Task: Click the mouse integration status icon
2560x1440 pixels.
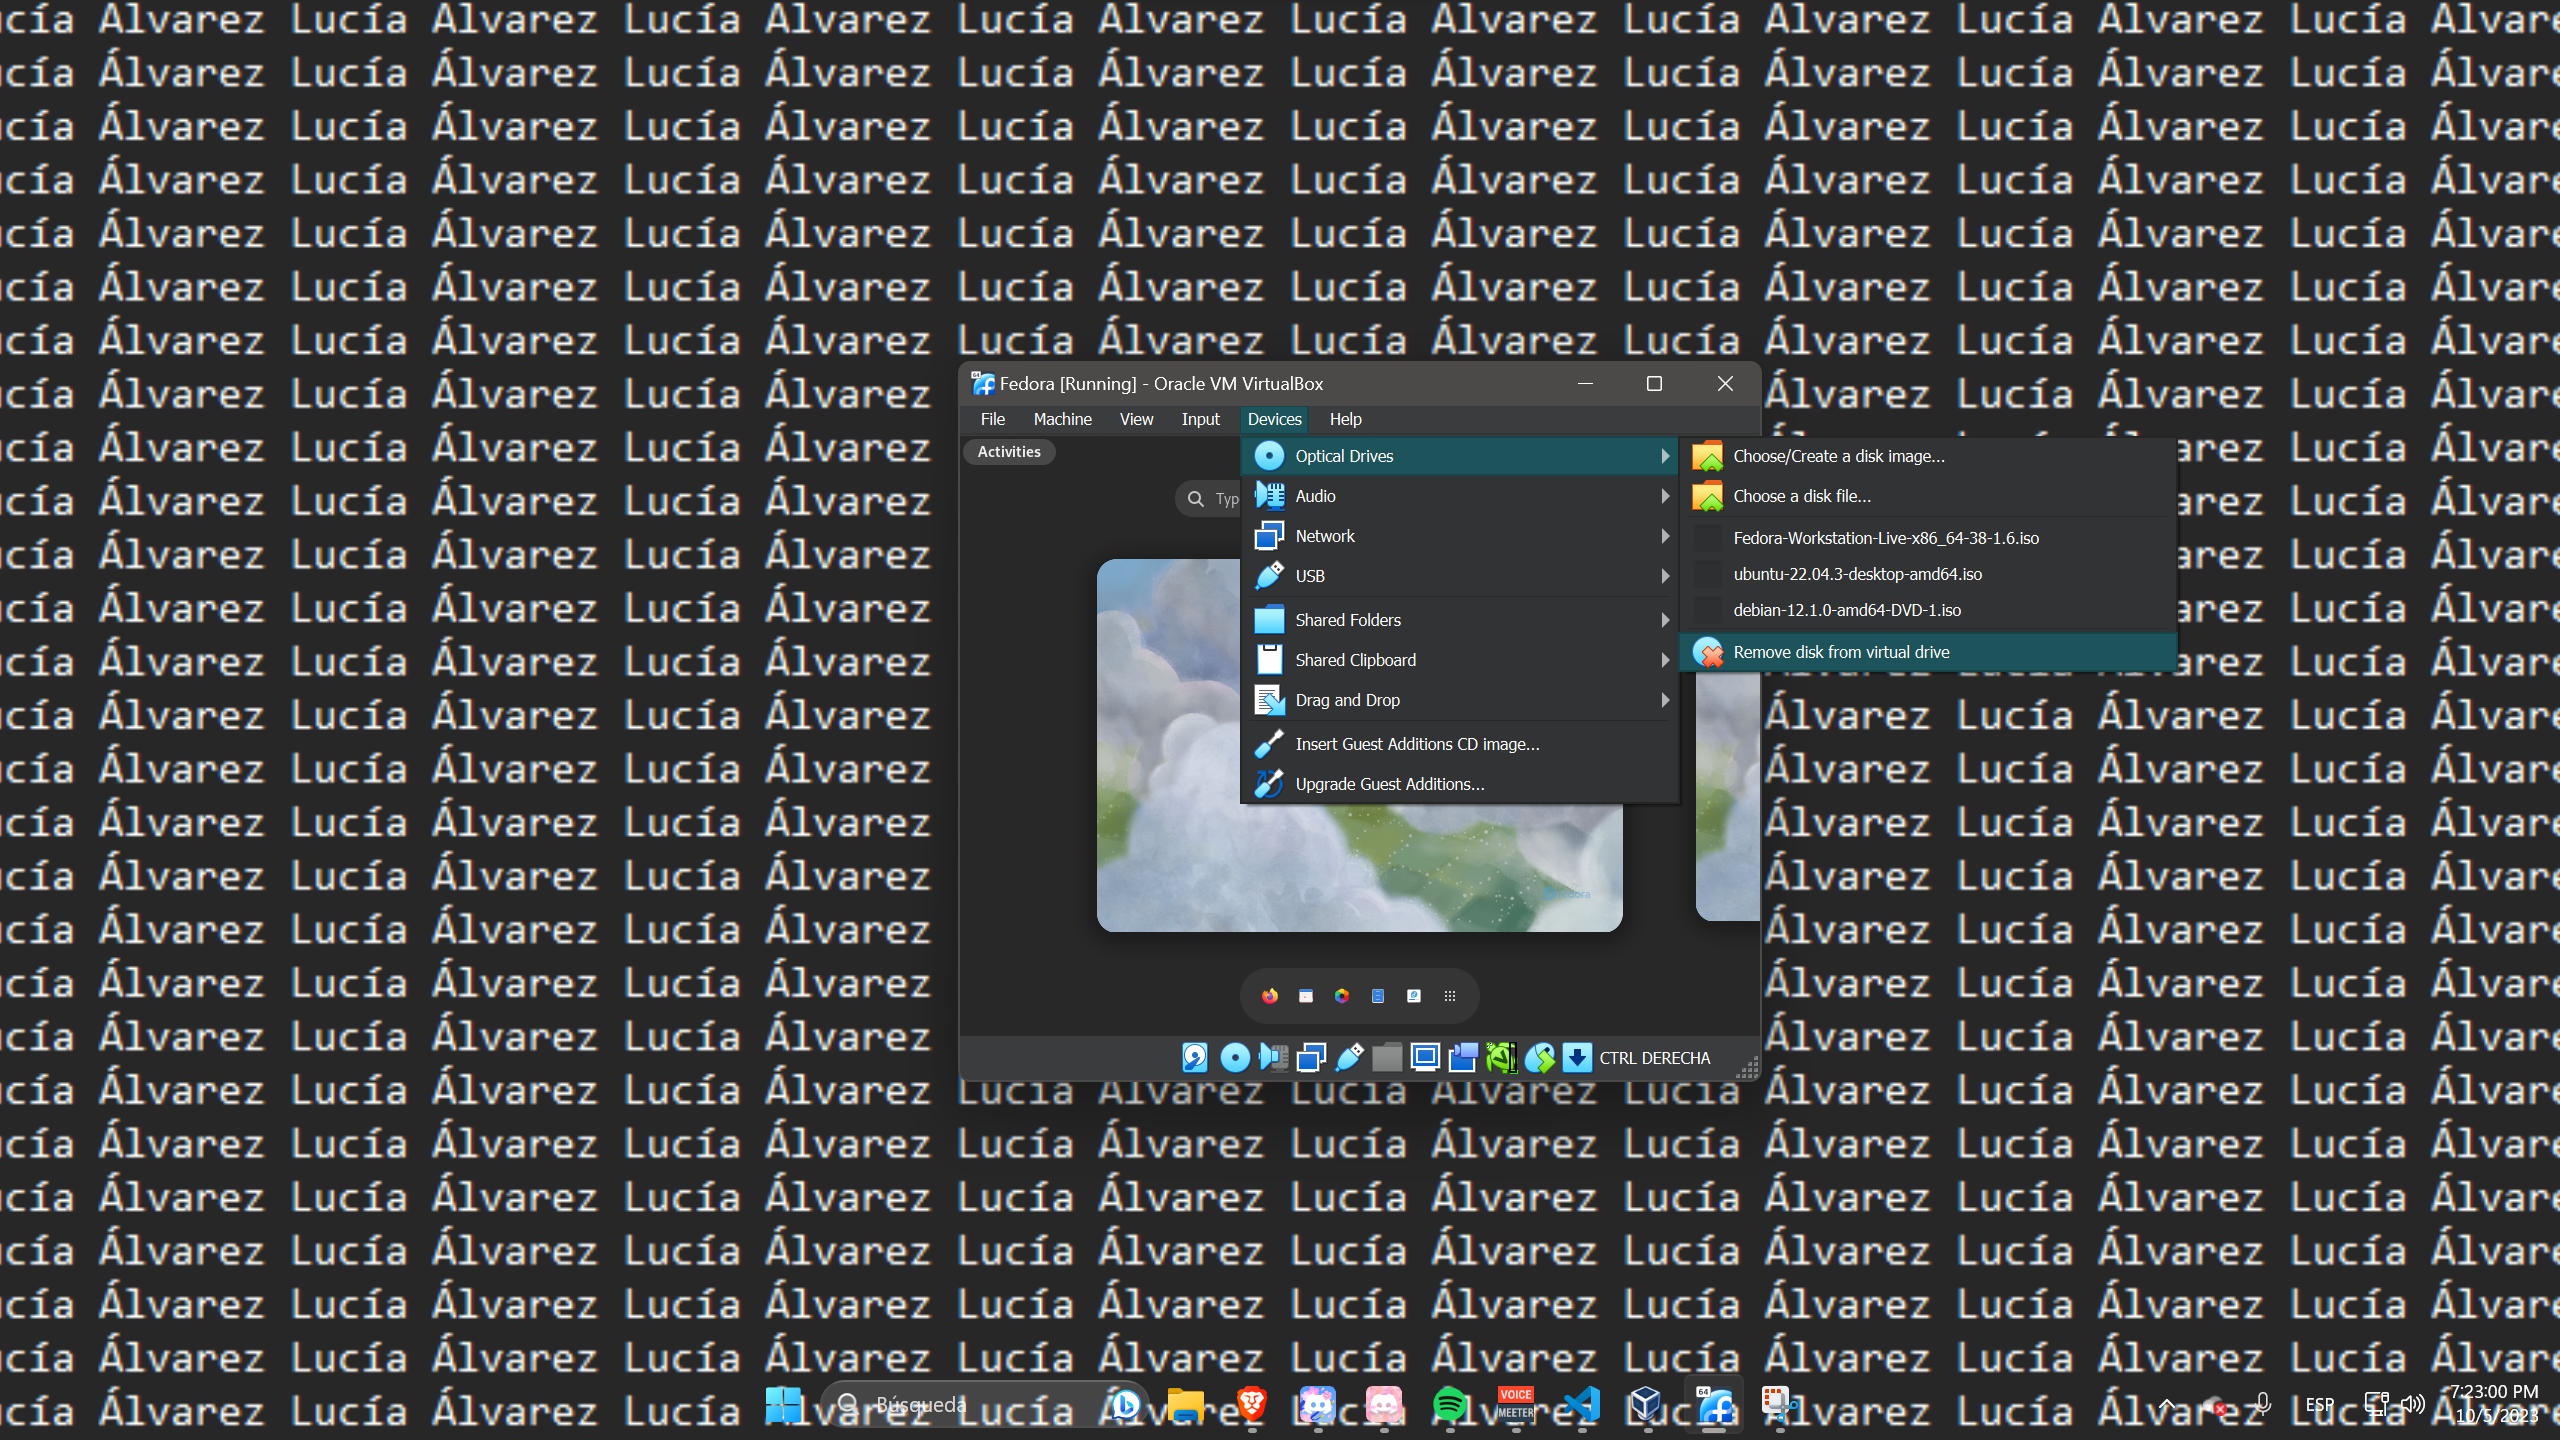Action: point(1540,1057)
